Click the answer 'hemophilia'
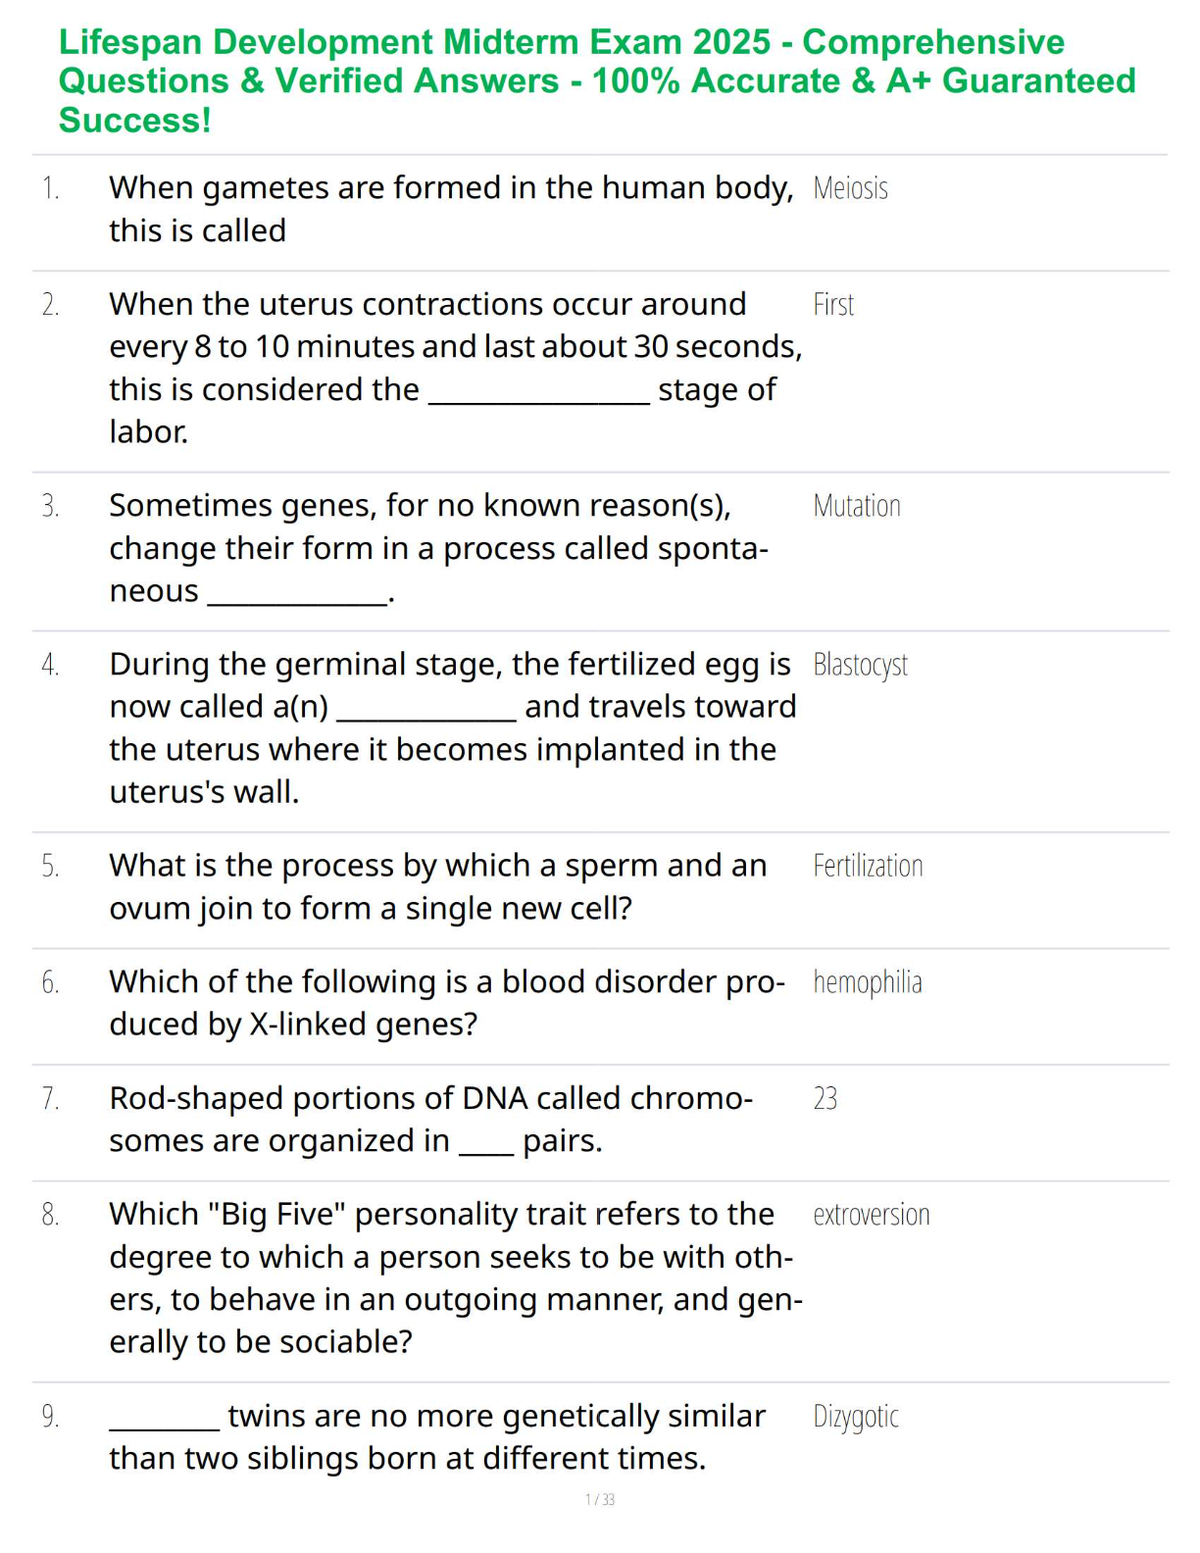 click(867, 983)
